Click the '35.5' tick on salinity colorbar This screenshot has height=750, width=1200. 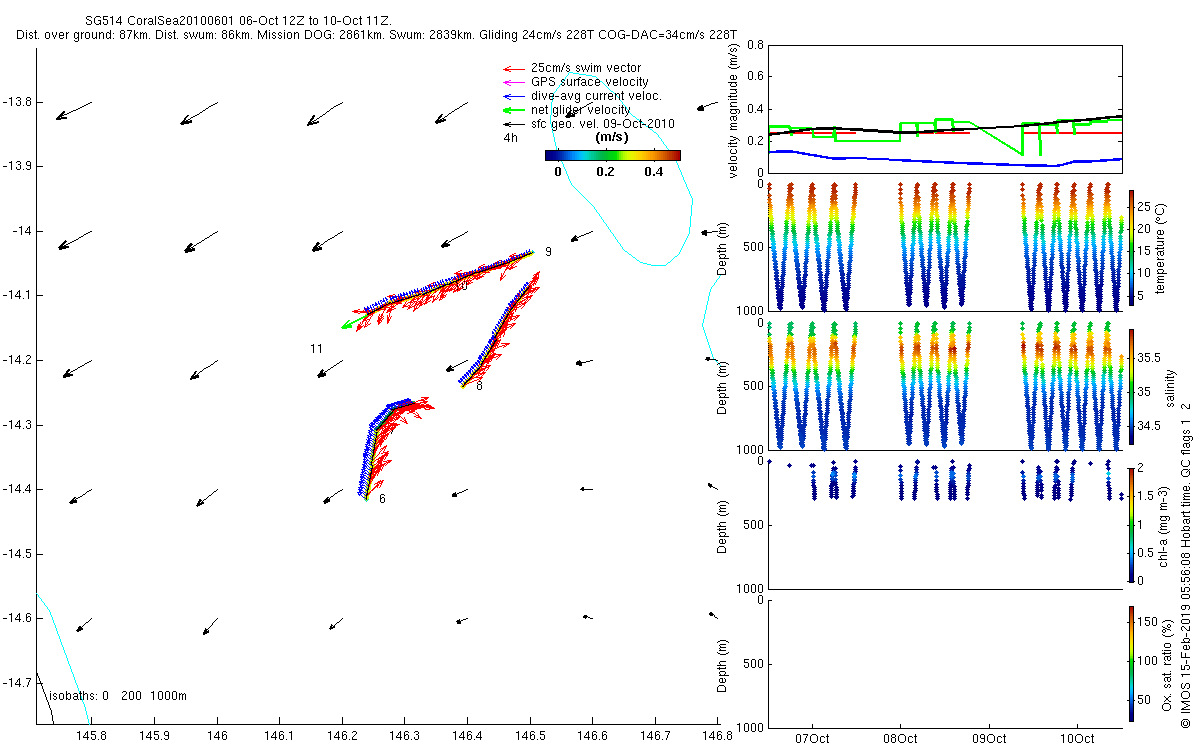(x=1148, y=357)
